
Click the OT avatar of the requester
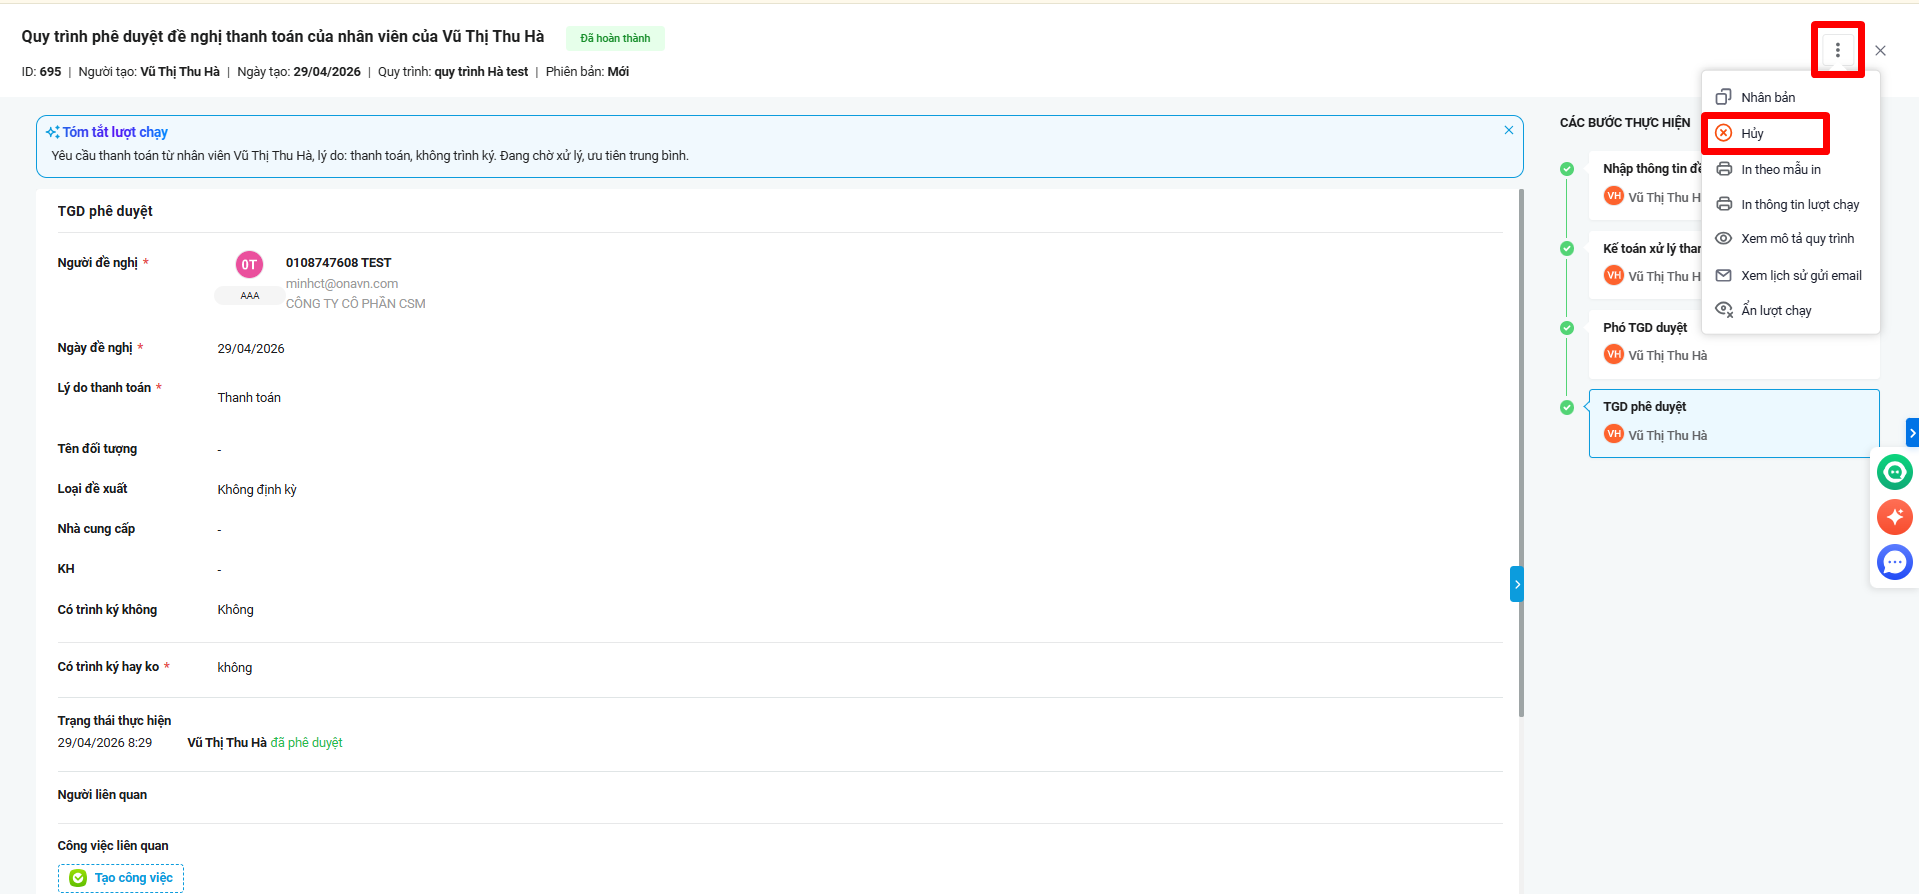[249, 264]
